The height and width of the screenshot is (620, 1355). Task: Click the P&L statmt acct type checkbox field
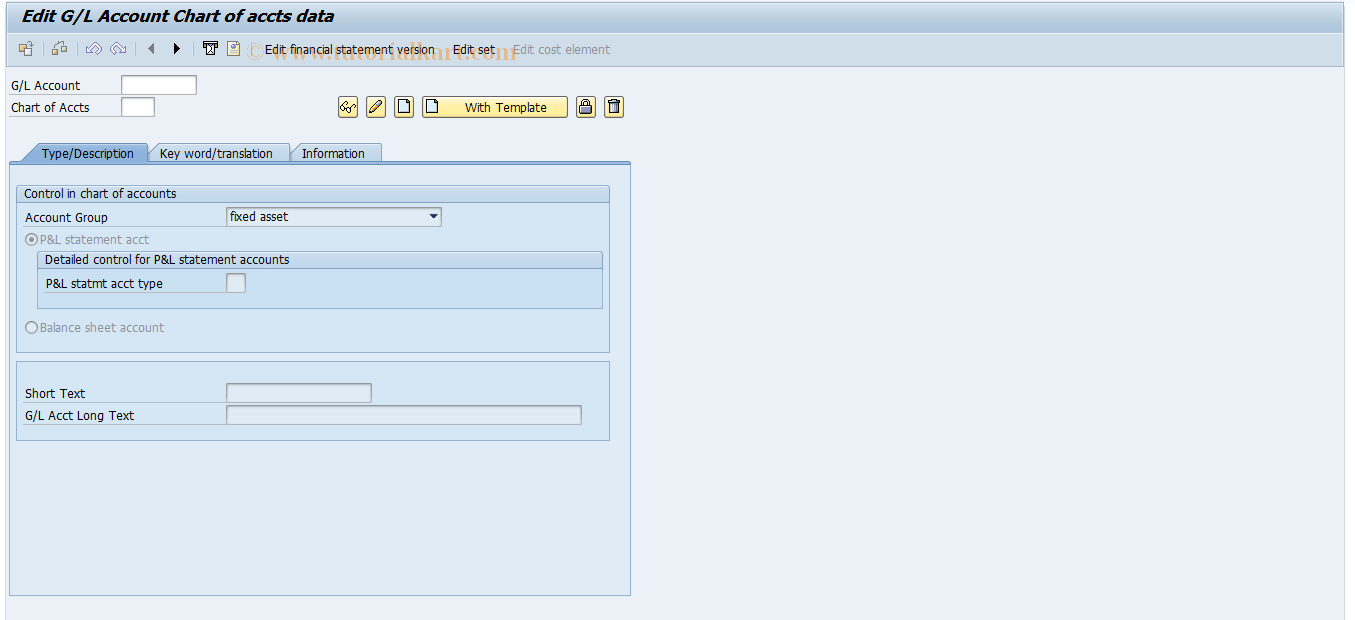[x=236, y=283]
